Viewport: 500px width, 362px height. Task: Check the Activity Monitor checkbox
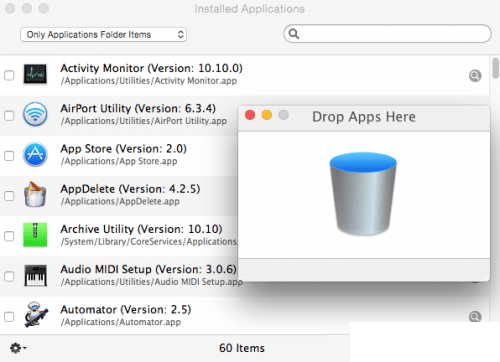coord(9,75)
